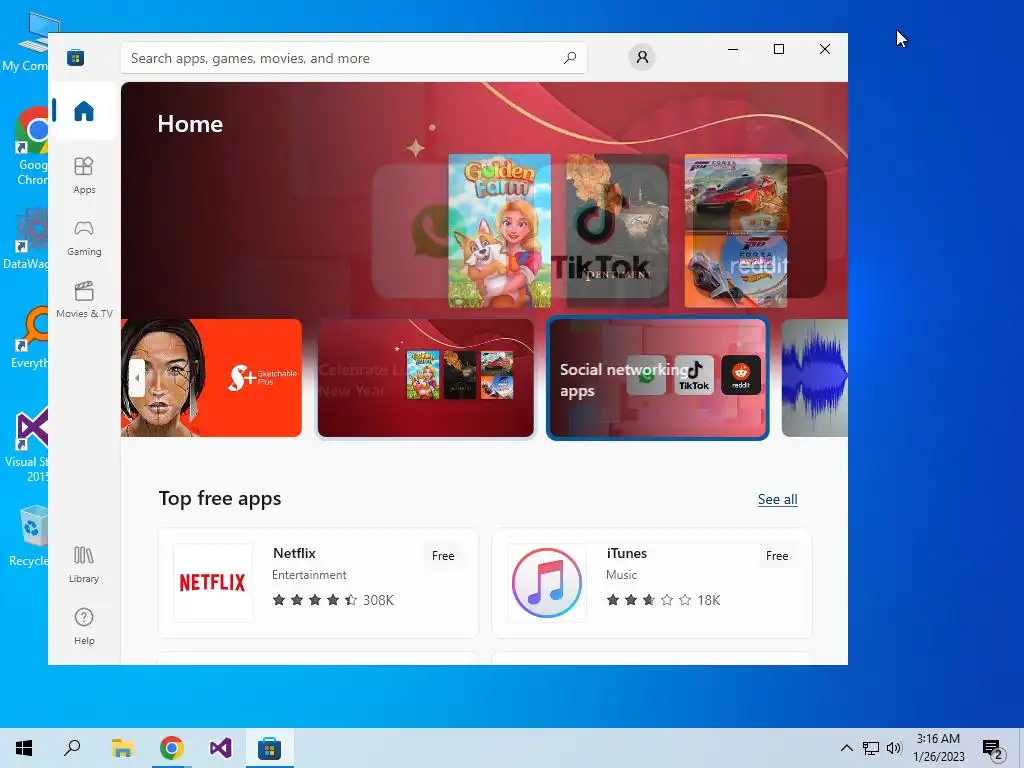Show hidden system tray icons
1024x768 pixels.
(846, 748)
